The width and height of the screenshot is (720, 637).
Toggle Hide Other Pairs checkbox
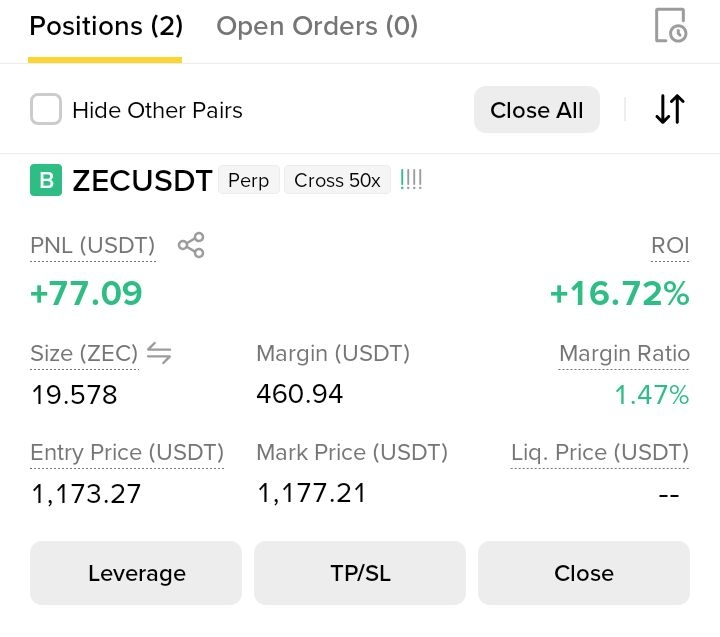tap(46, 109)
